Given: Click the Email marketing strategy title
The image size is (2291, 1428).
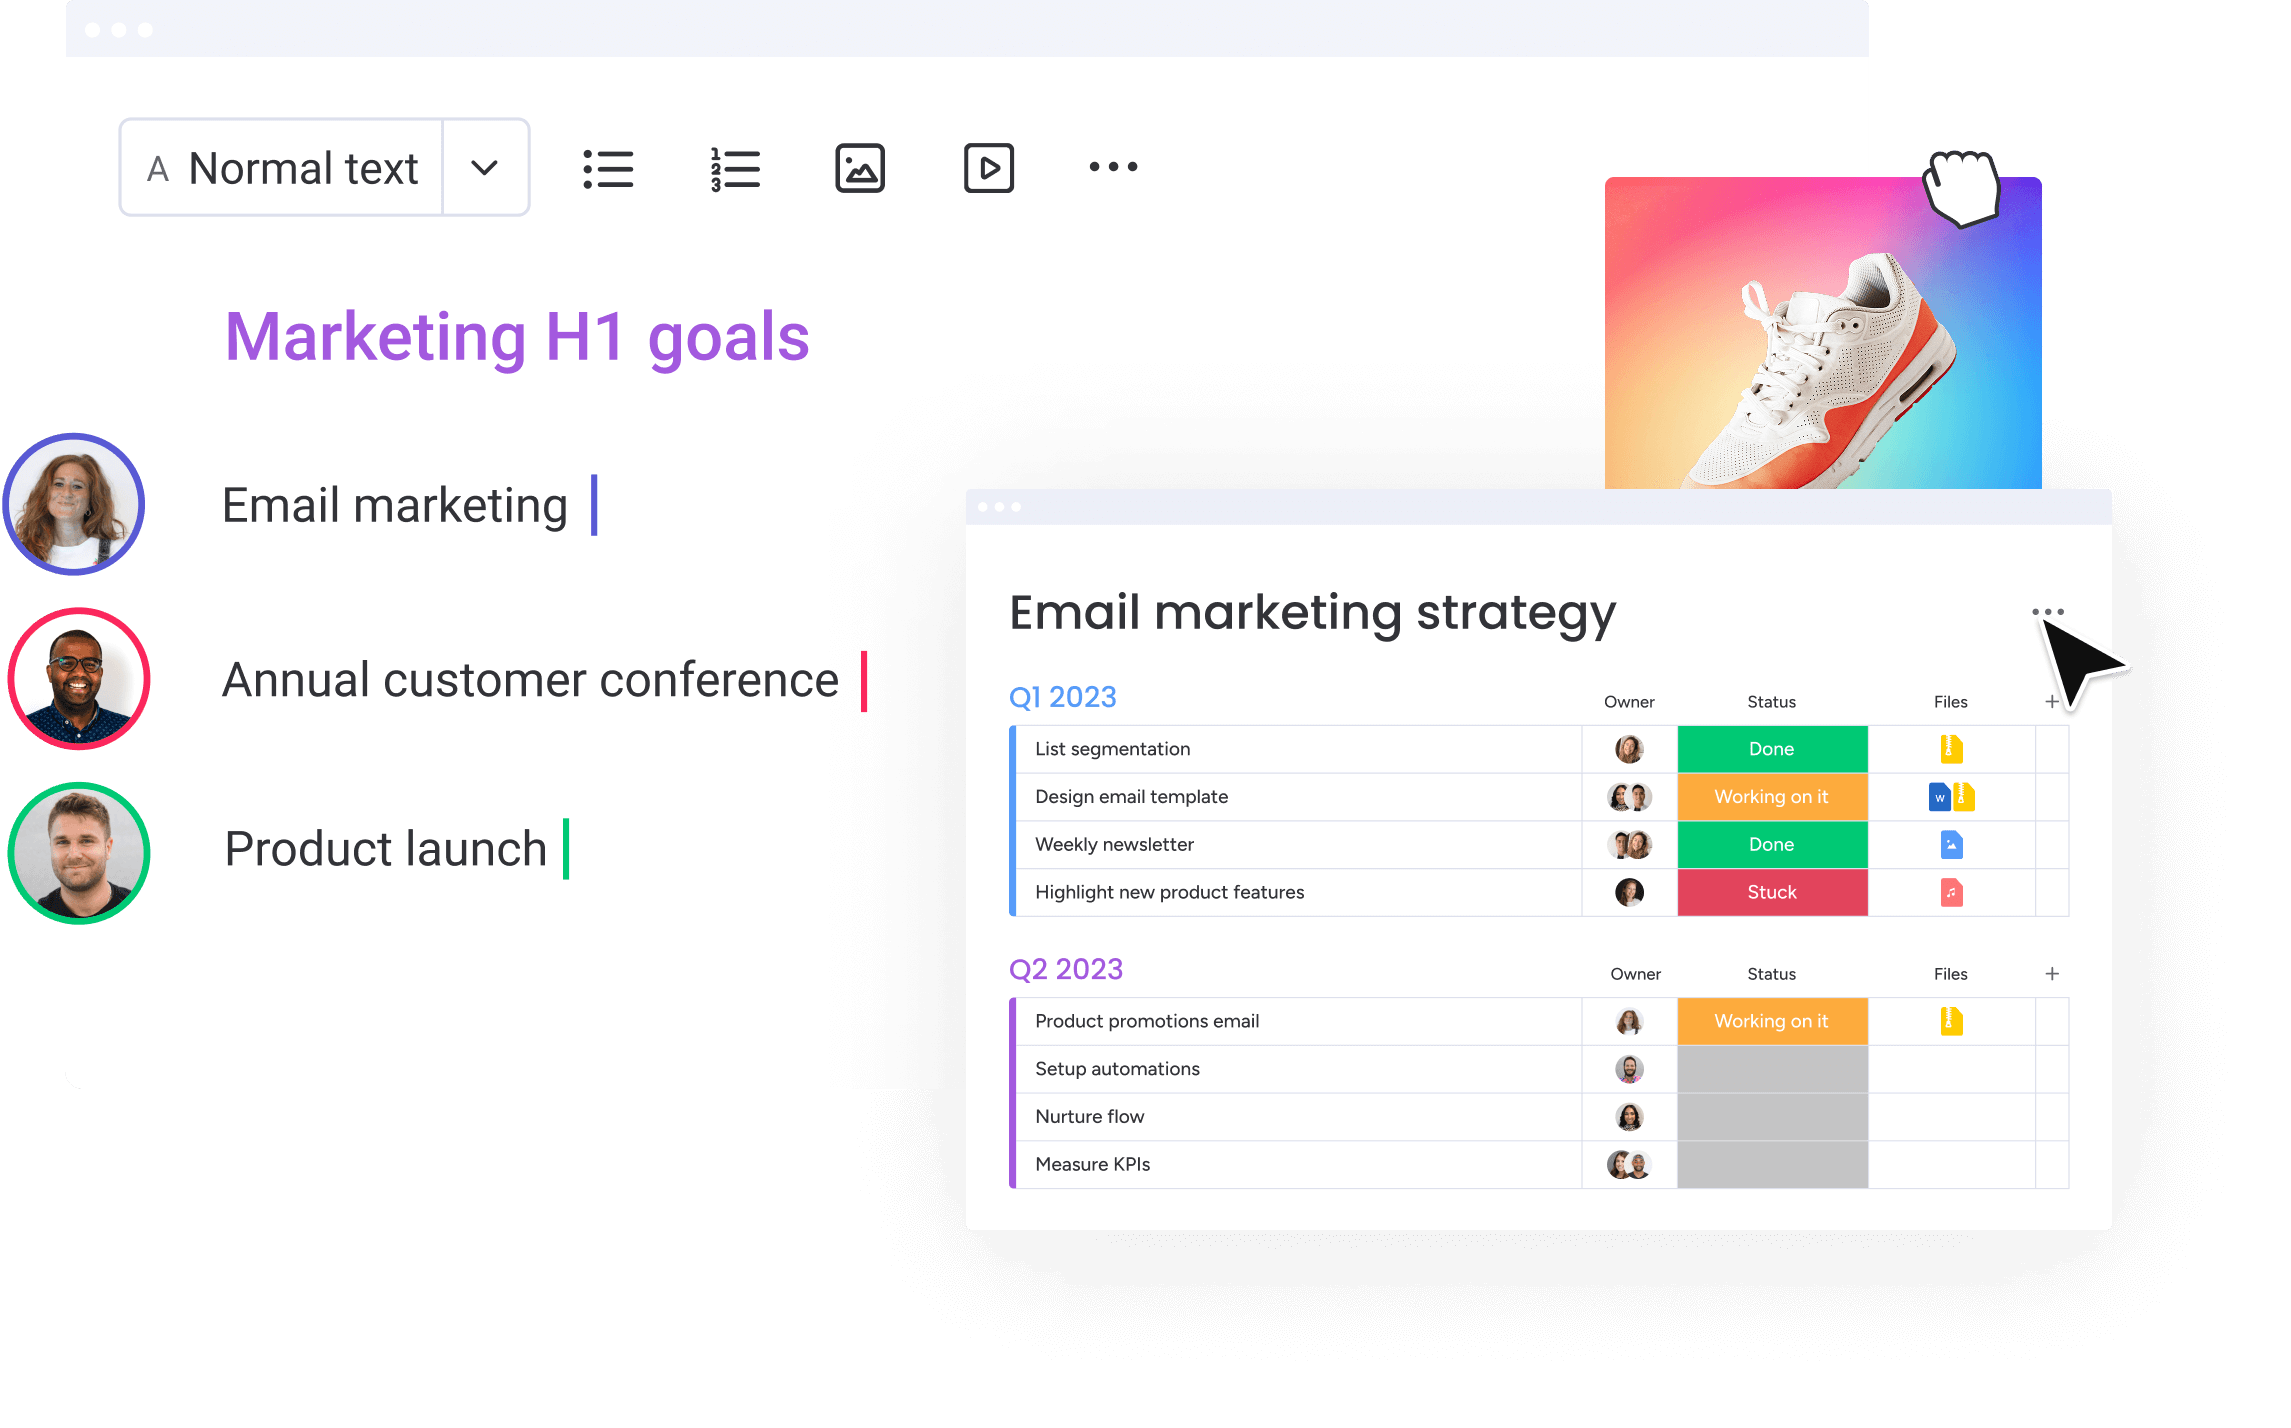Looking at the screenshot, I should click(x=1312, y=612).
